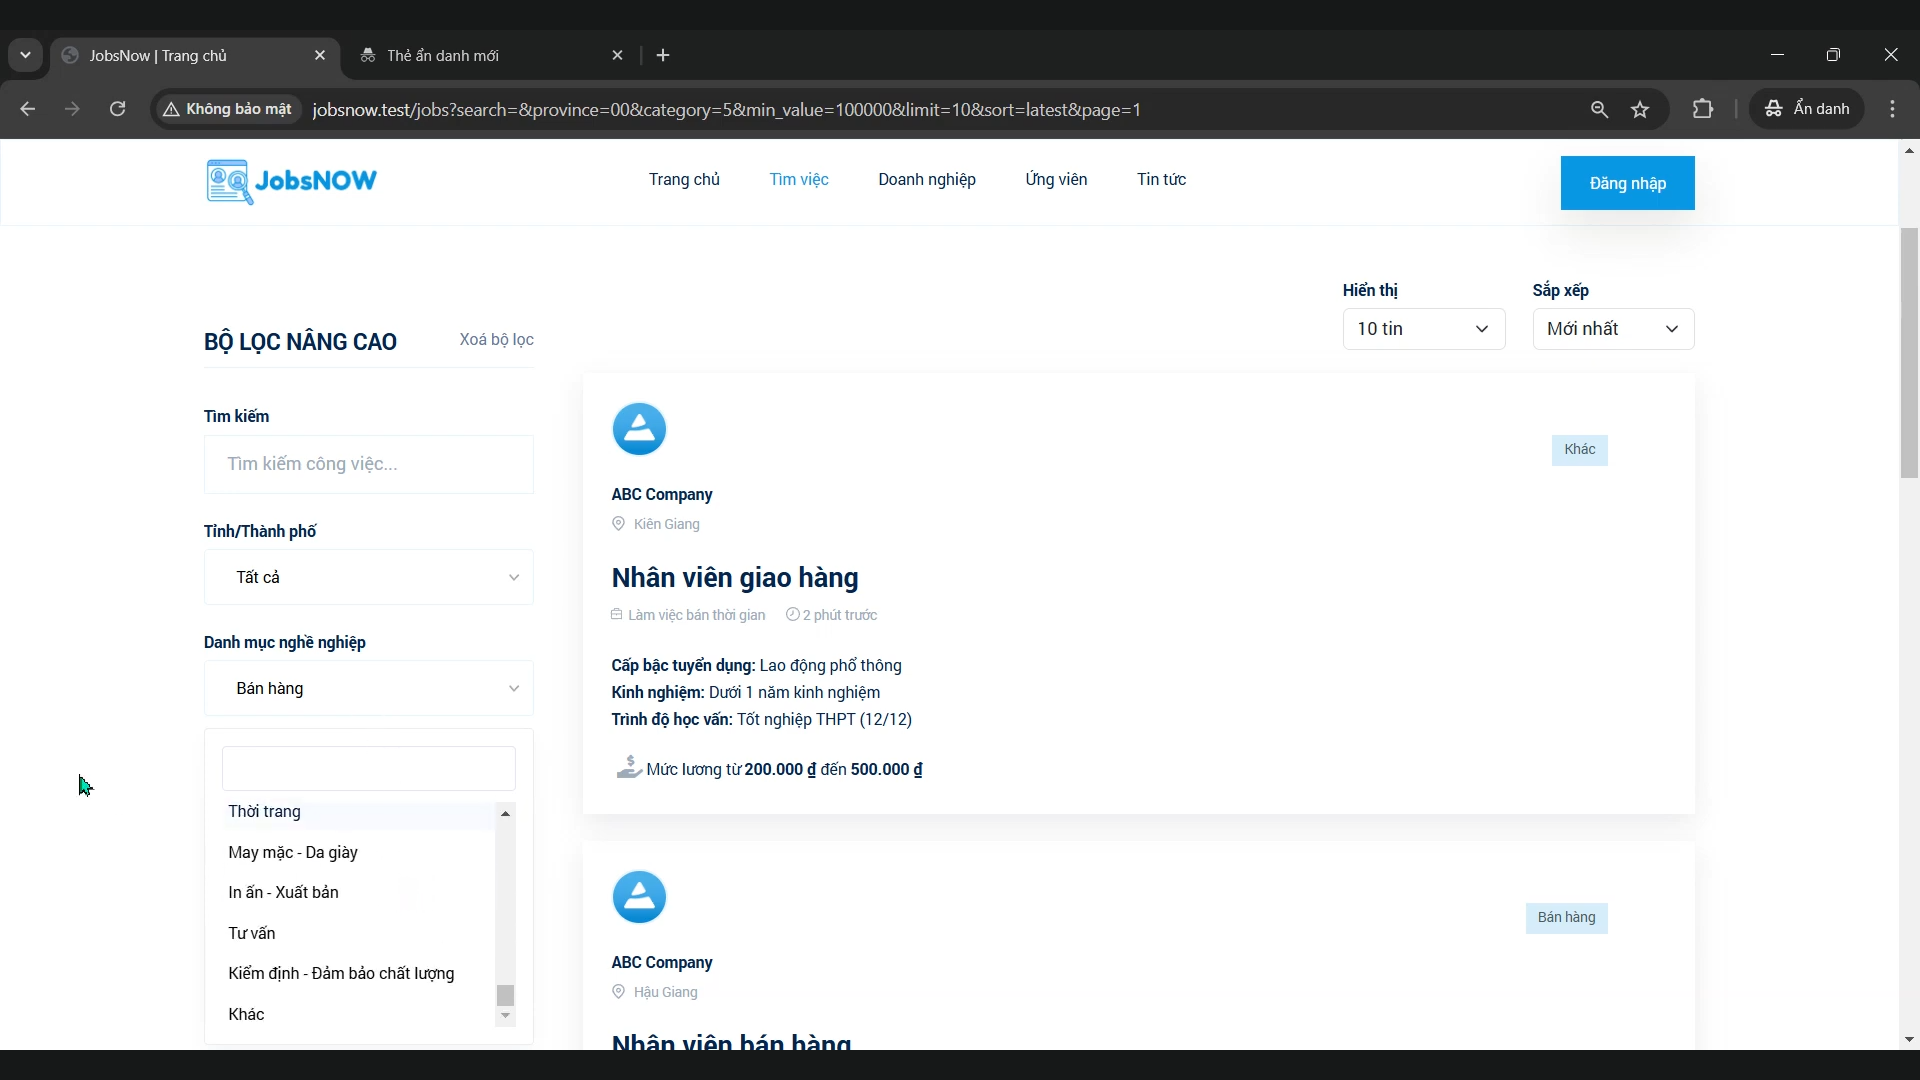This screenshot has height=1080, width=1920.
Task: Open the Ứng viên menu item
Action: point(1056,180)
